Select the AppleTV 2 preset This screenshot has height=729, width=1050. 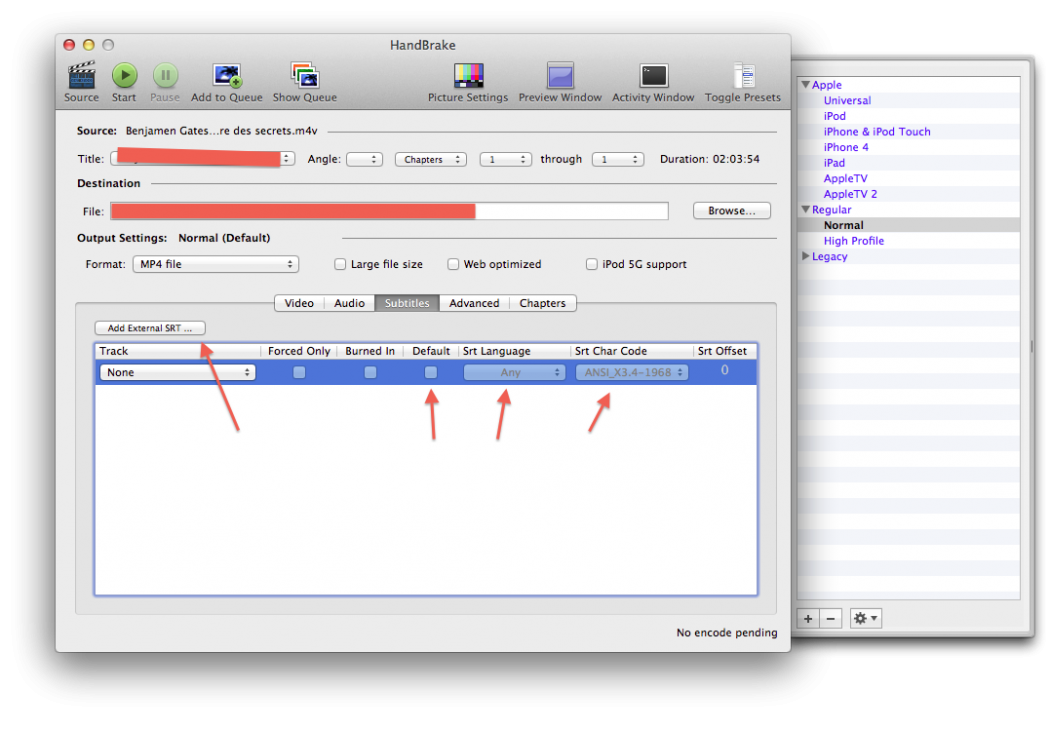pos(850,194)
